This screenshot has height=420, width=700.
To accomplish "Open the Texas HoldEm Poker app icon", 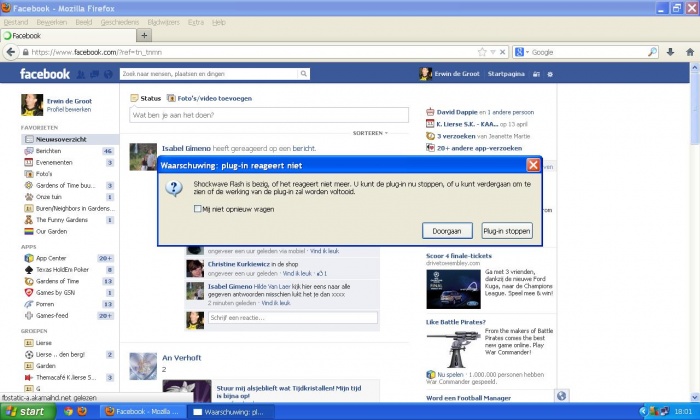I will point(28,269).
